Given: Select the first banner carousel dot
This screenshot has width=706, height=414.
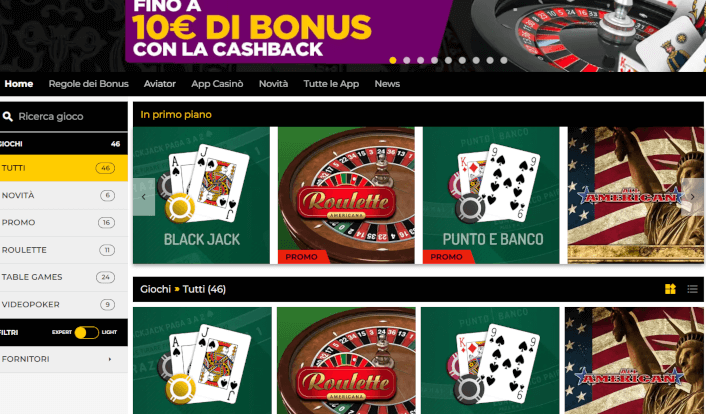Looking at the screenshot, I should 393,60.
